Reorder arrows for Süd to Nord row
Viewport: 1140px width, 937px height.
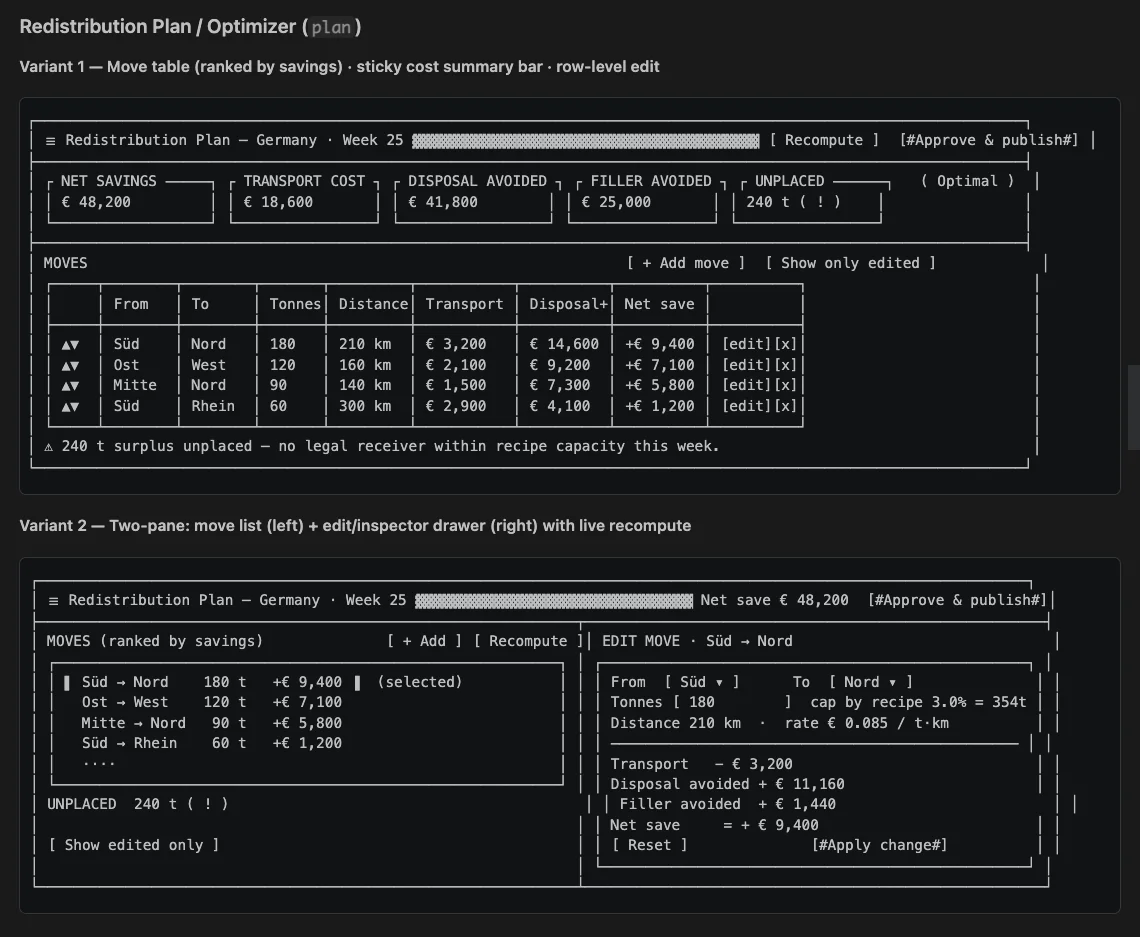click(x=70, y=345)
